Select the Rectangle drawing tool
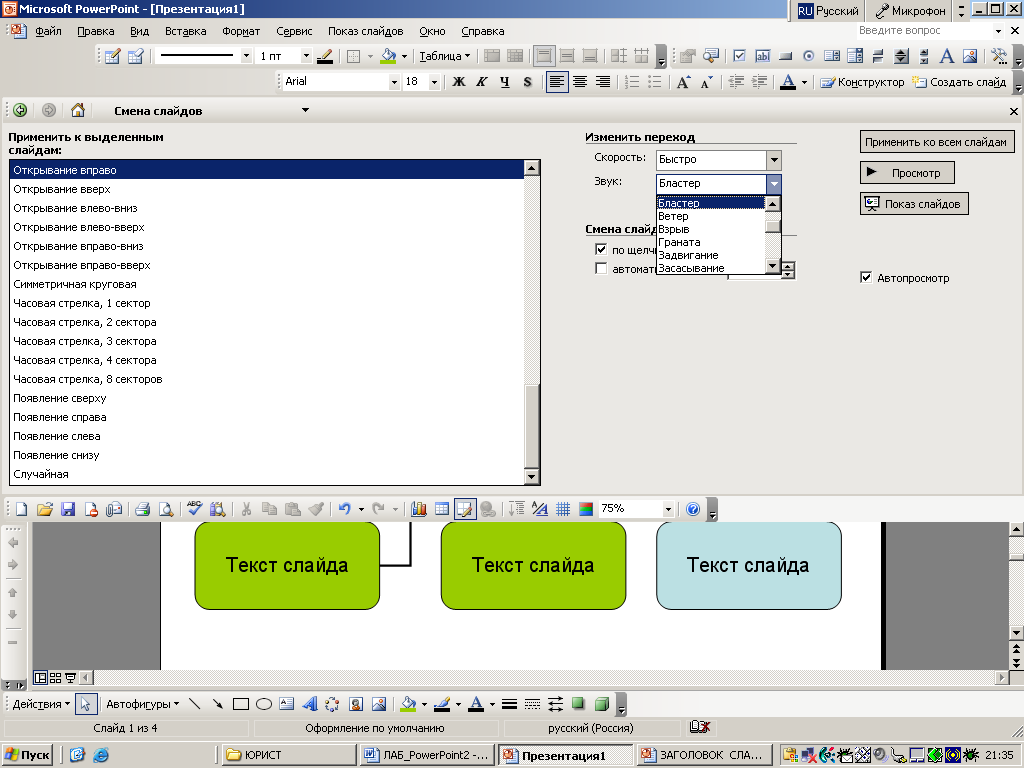The height and width of the screenshot is (768, 1024). pyautogui.click(x=241, y=704)
